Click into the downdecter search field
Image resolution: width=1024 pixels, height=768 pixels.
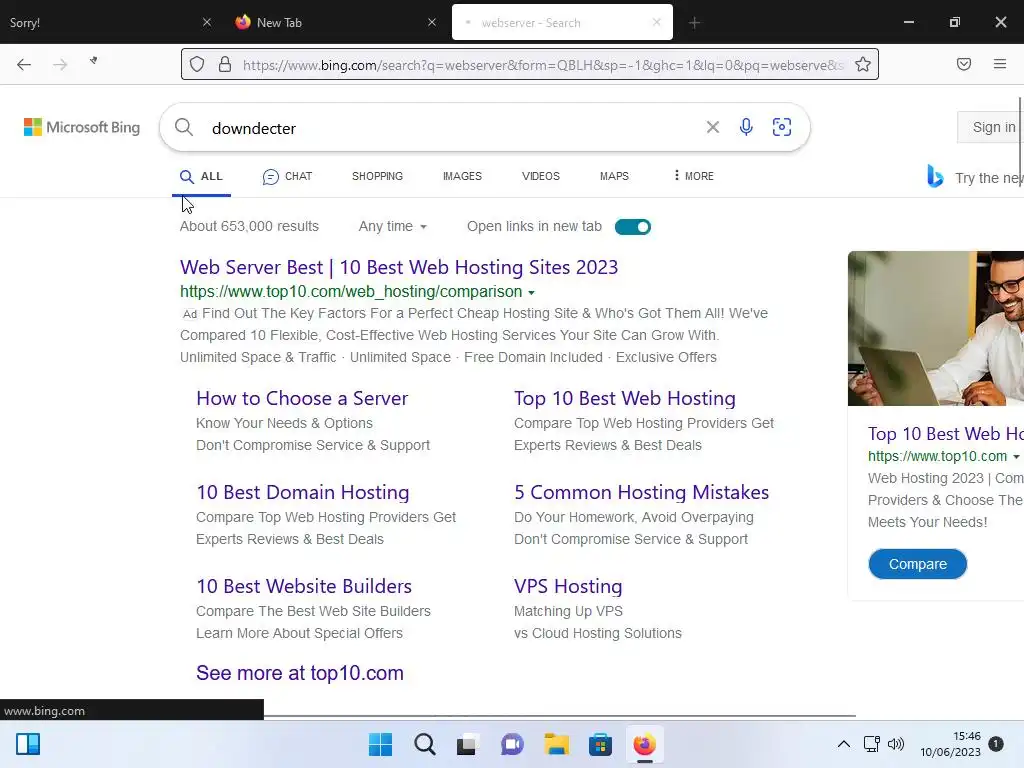coord(451,128)
